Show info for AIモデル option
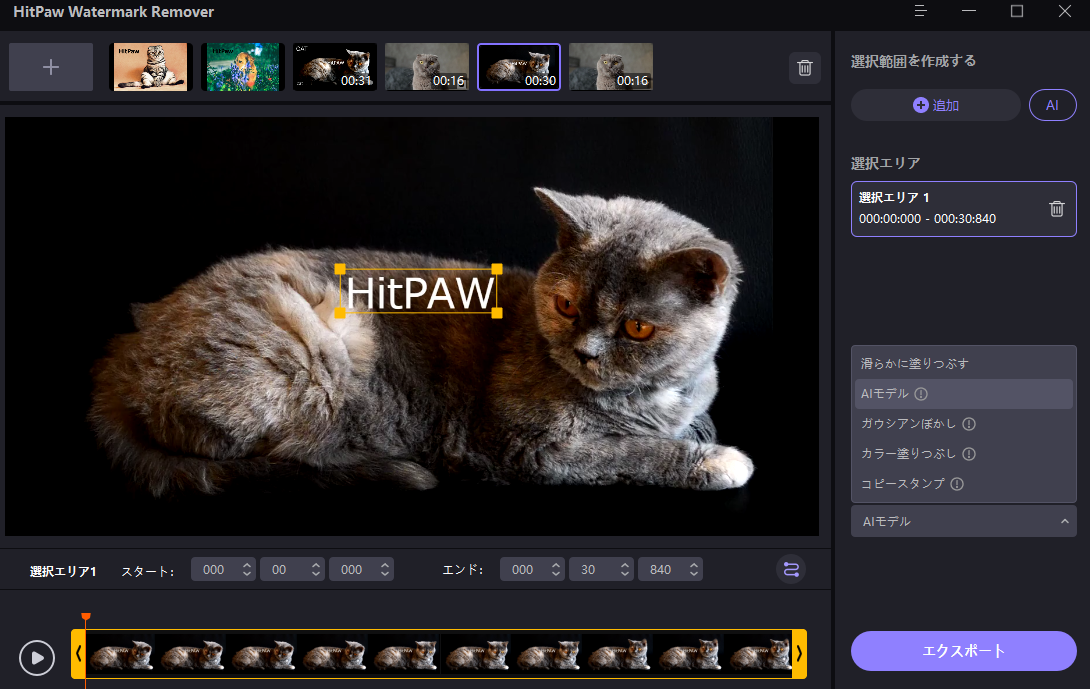This screenshot has height=689, width=1090. click(921, 394)
